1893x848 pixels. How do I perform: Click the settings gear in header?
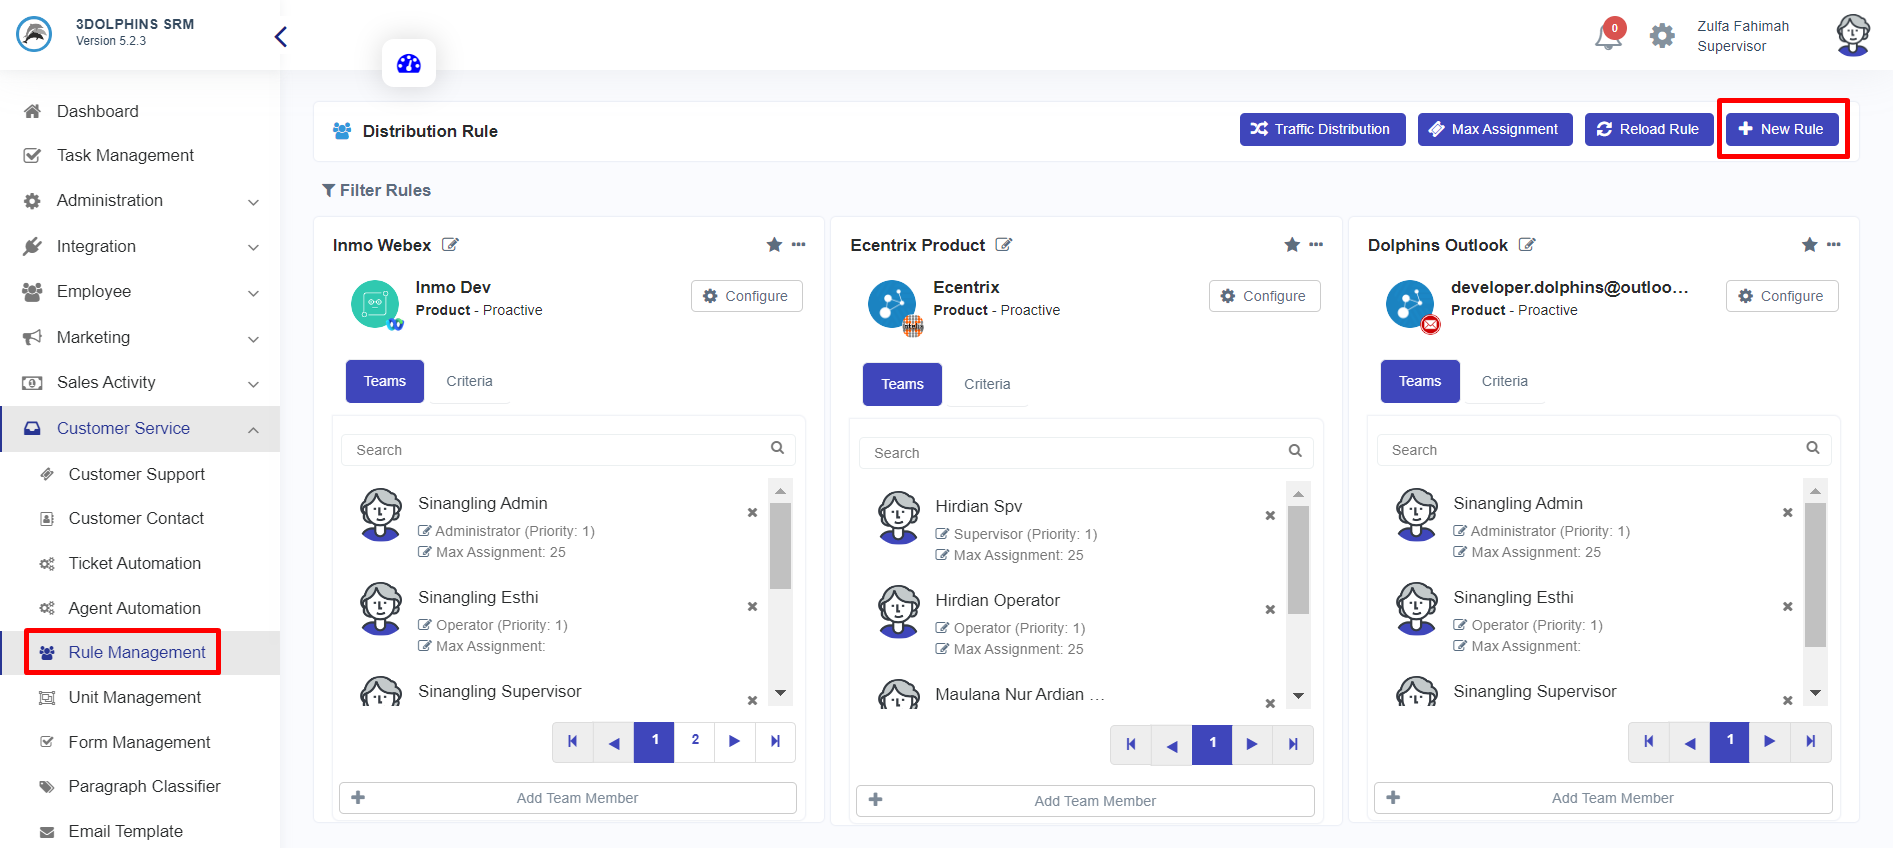[1662, 36]
